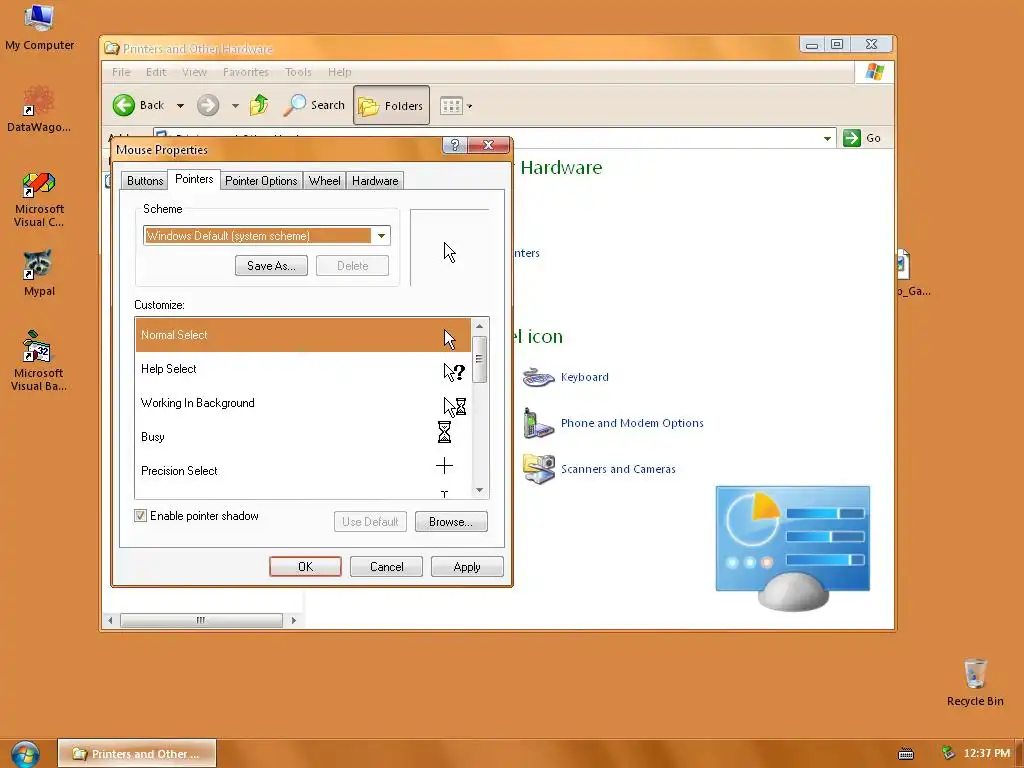Click the Forward arrow in explorer toolbar
The image size is (1024, 768).
tap(208, 105)
